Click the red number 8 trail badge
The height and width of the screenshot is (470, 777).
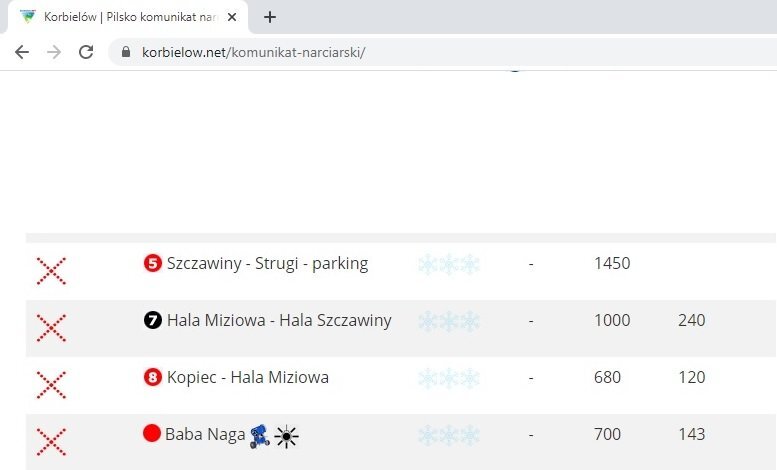[x=153, y=377]
